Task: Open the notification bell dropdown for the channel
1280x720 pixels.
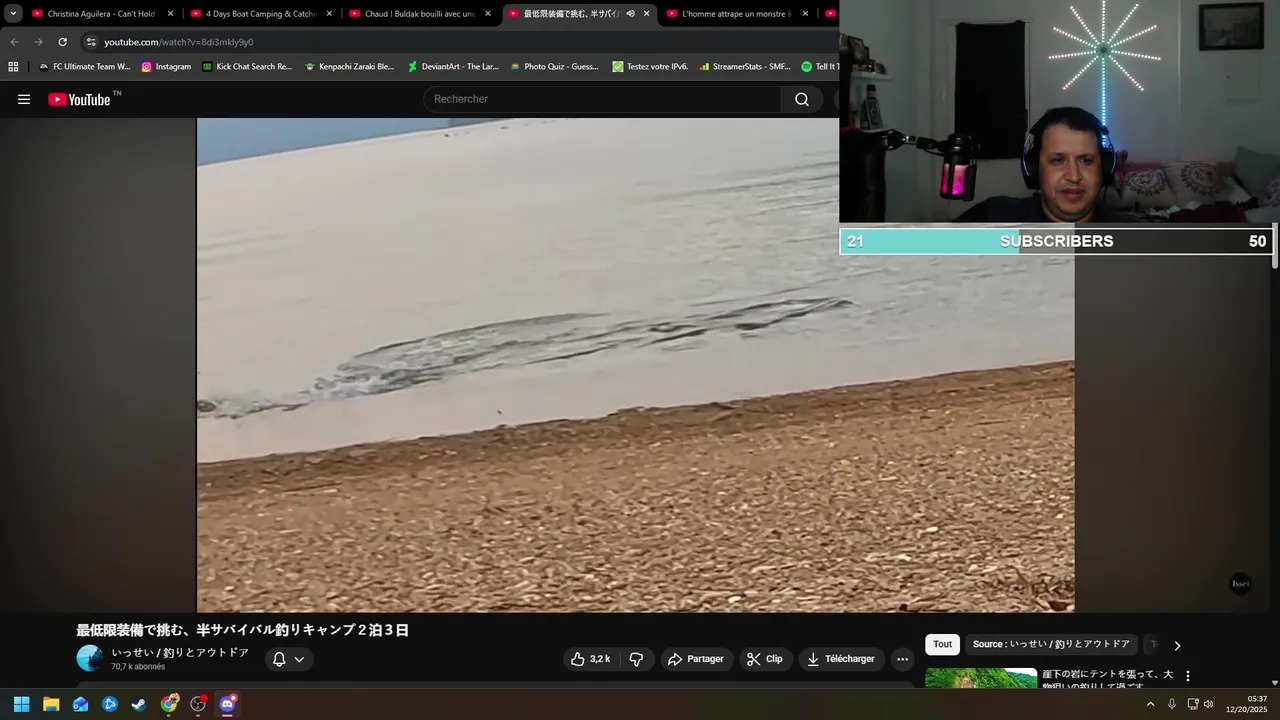Action: (x=289, y=659)
